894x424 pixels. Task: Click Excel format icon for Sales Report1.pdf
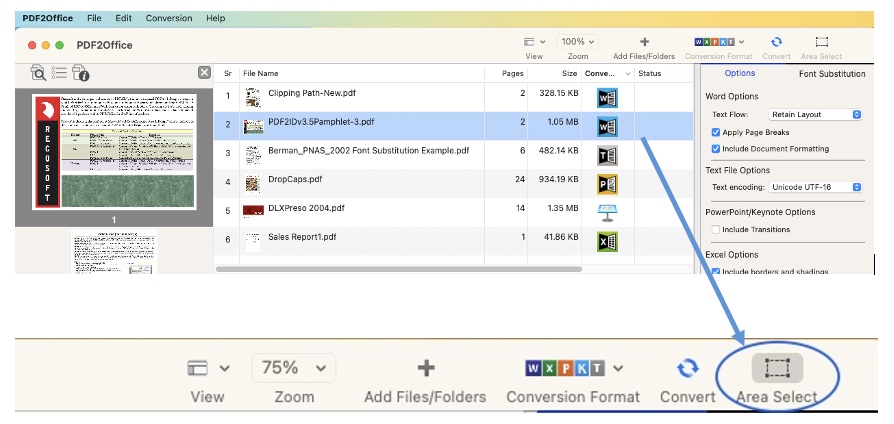pyautogui.click(x=607, y=242)
